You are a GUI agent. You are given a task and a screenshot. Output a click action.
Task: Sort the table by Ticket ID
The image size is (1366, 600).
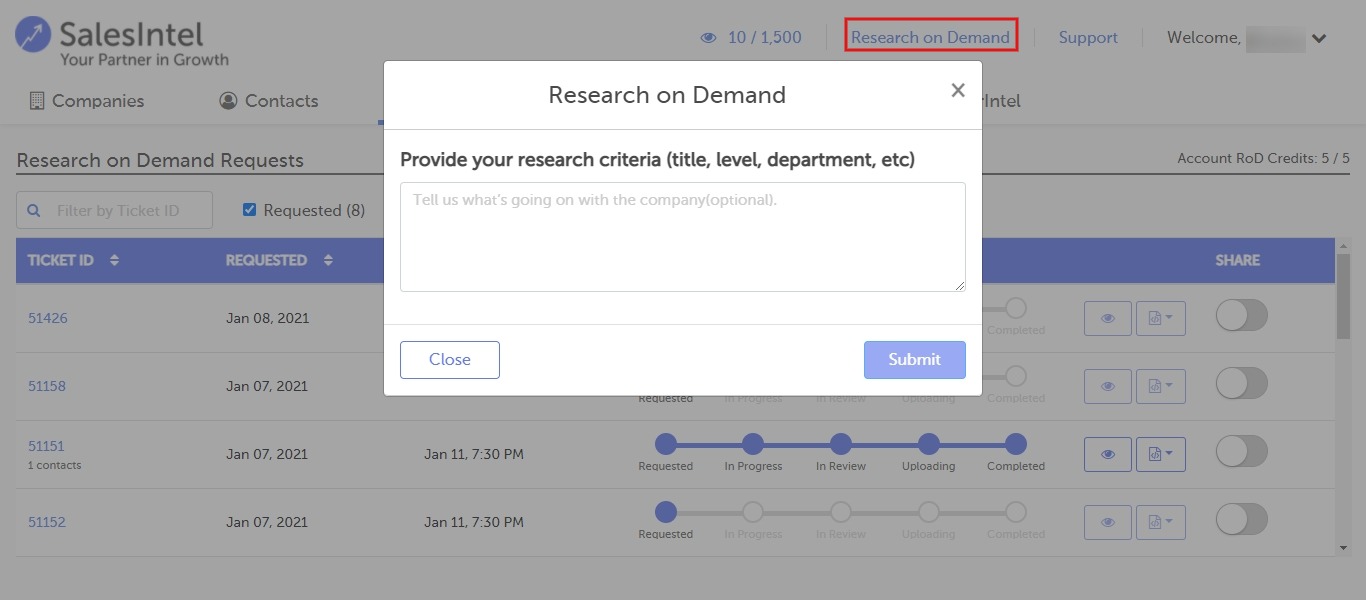click(114, 260)
